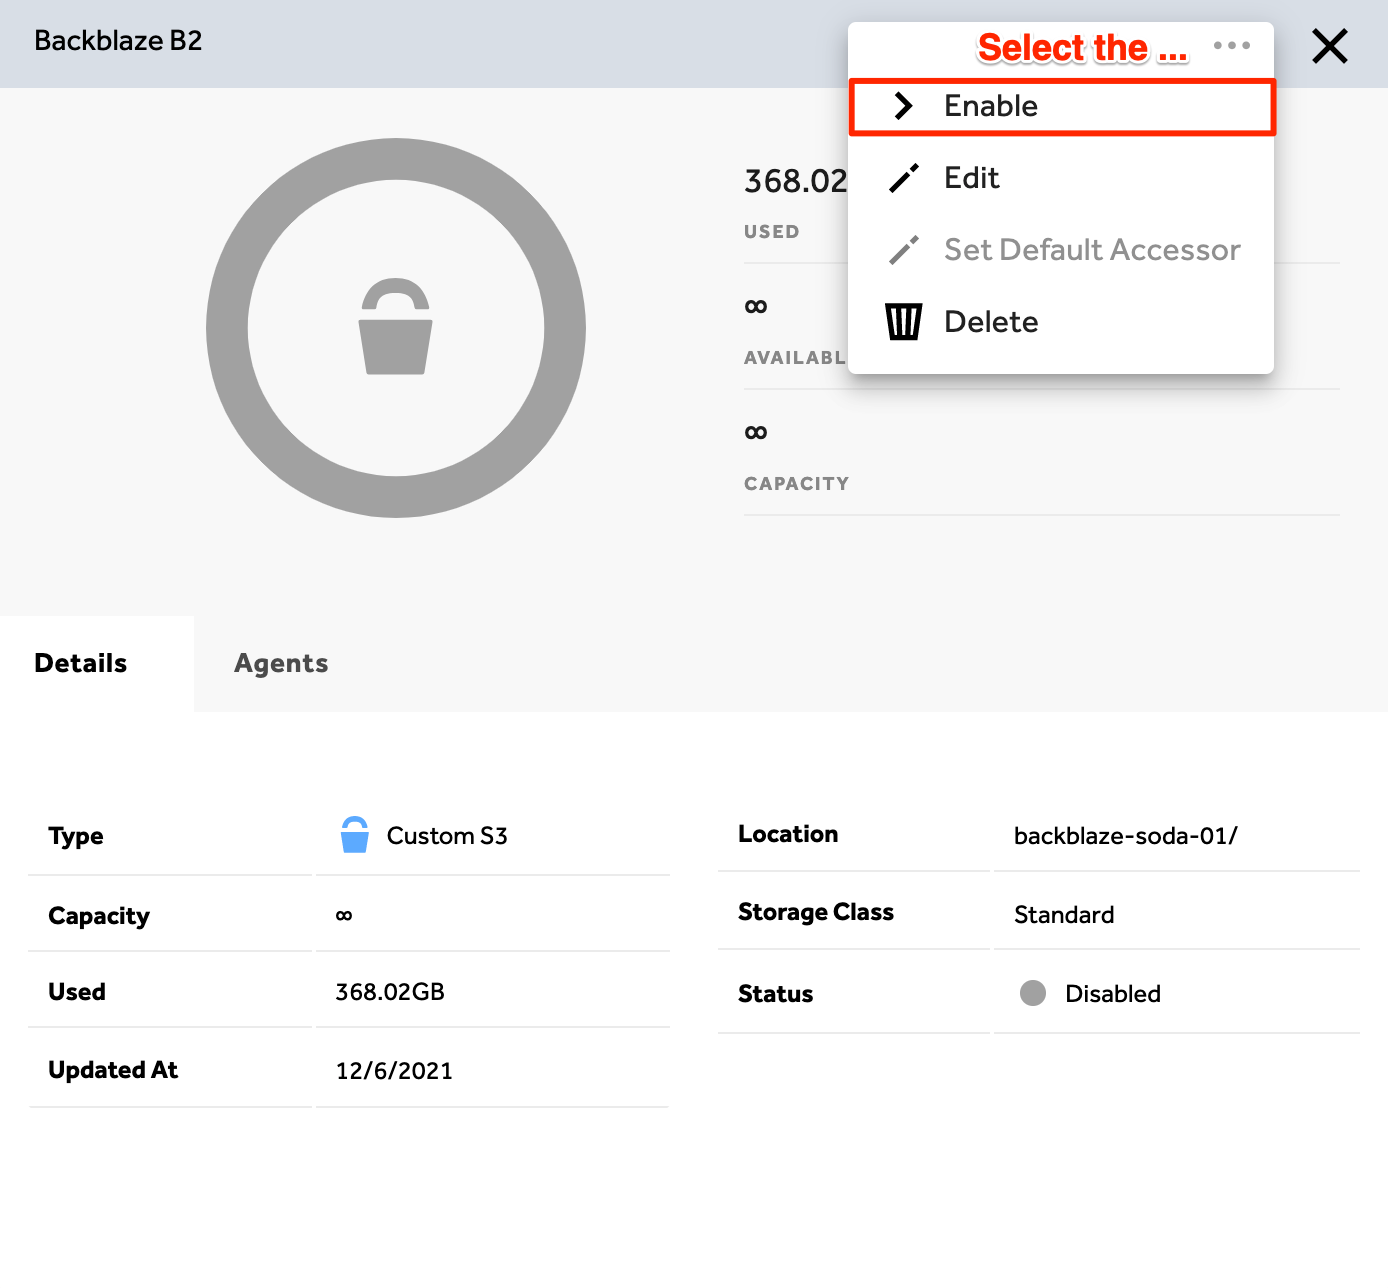Click the 368.02GB used value
The image size is (1388, 1288).
point(390,992)
